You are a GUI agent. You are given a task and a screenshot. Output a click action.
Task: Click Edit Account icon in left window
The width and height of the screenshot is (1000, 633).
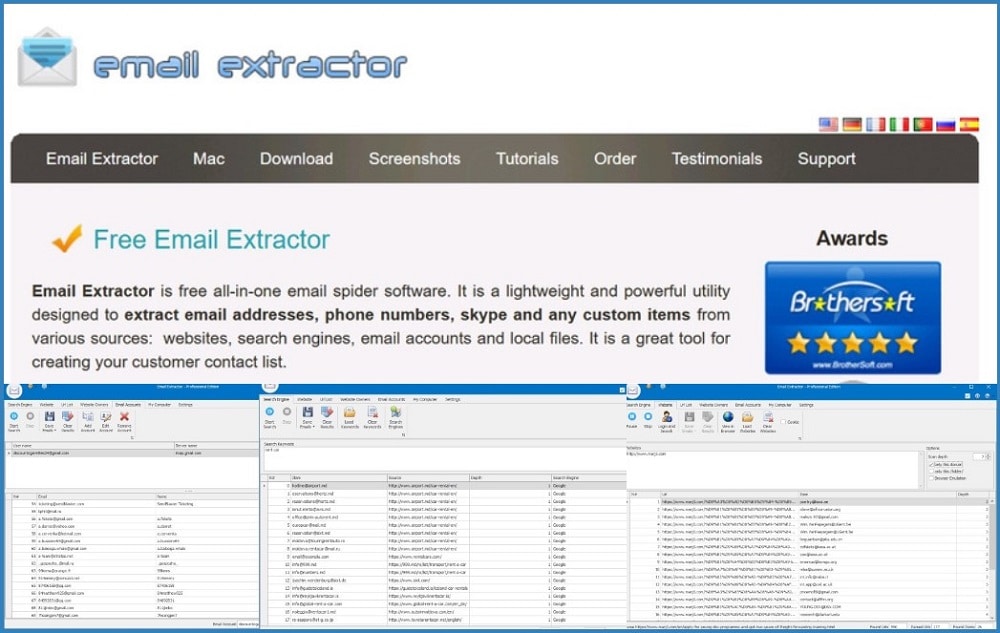(106, 416)
